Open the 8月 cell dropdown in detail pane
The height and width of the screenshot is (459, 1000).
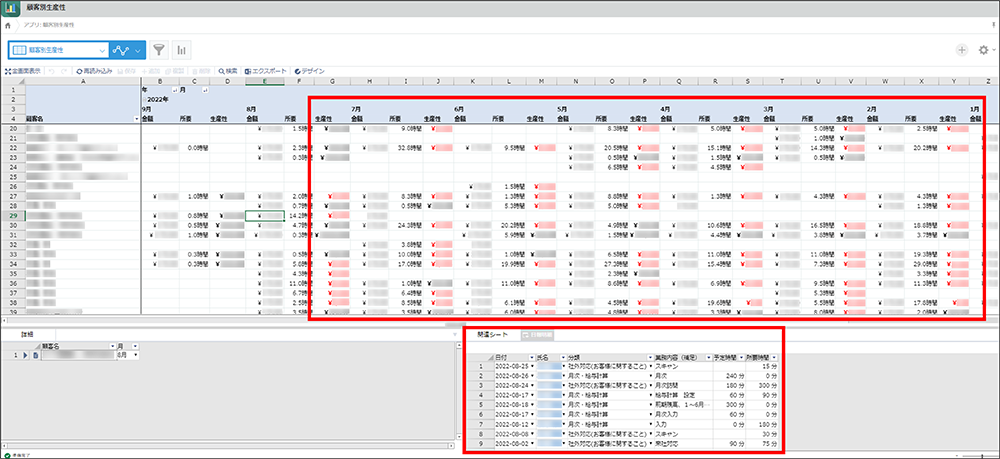point(135,354)
